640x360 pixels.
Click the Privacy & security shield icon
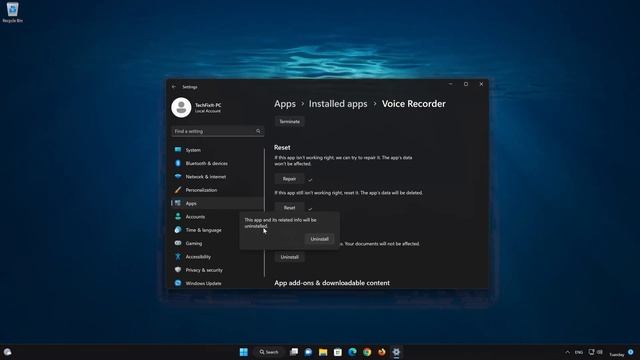click(178, 270)
